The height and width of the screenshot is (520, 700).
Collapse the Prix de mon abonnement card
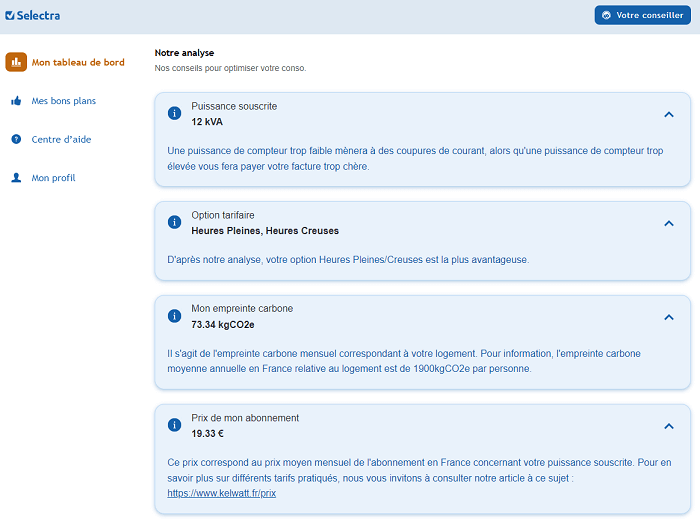[669, 426]
